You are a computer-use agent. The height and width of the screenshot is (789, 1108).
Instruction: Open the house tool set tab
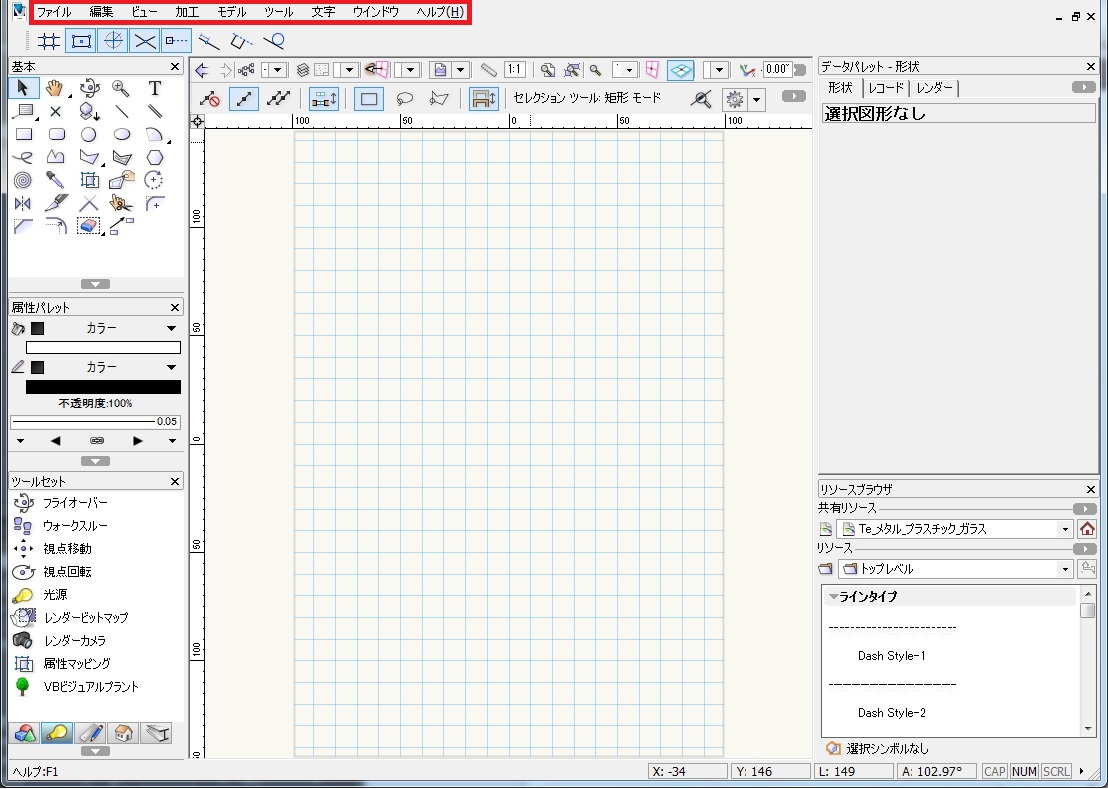click(x=123, y=733)
